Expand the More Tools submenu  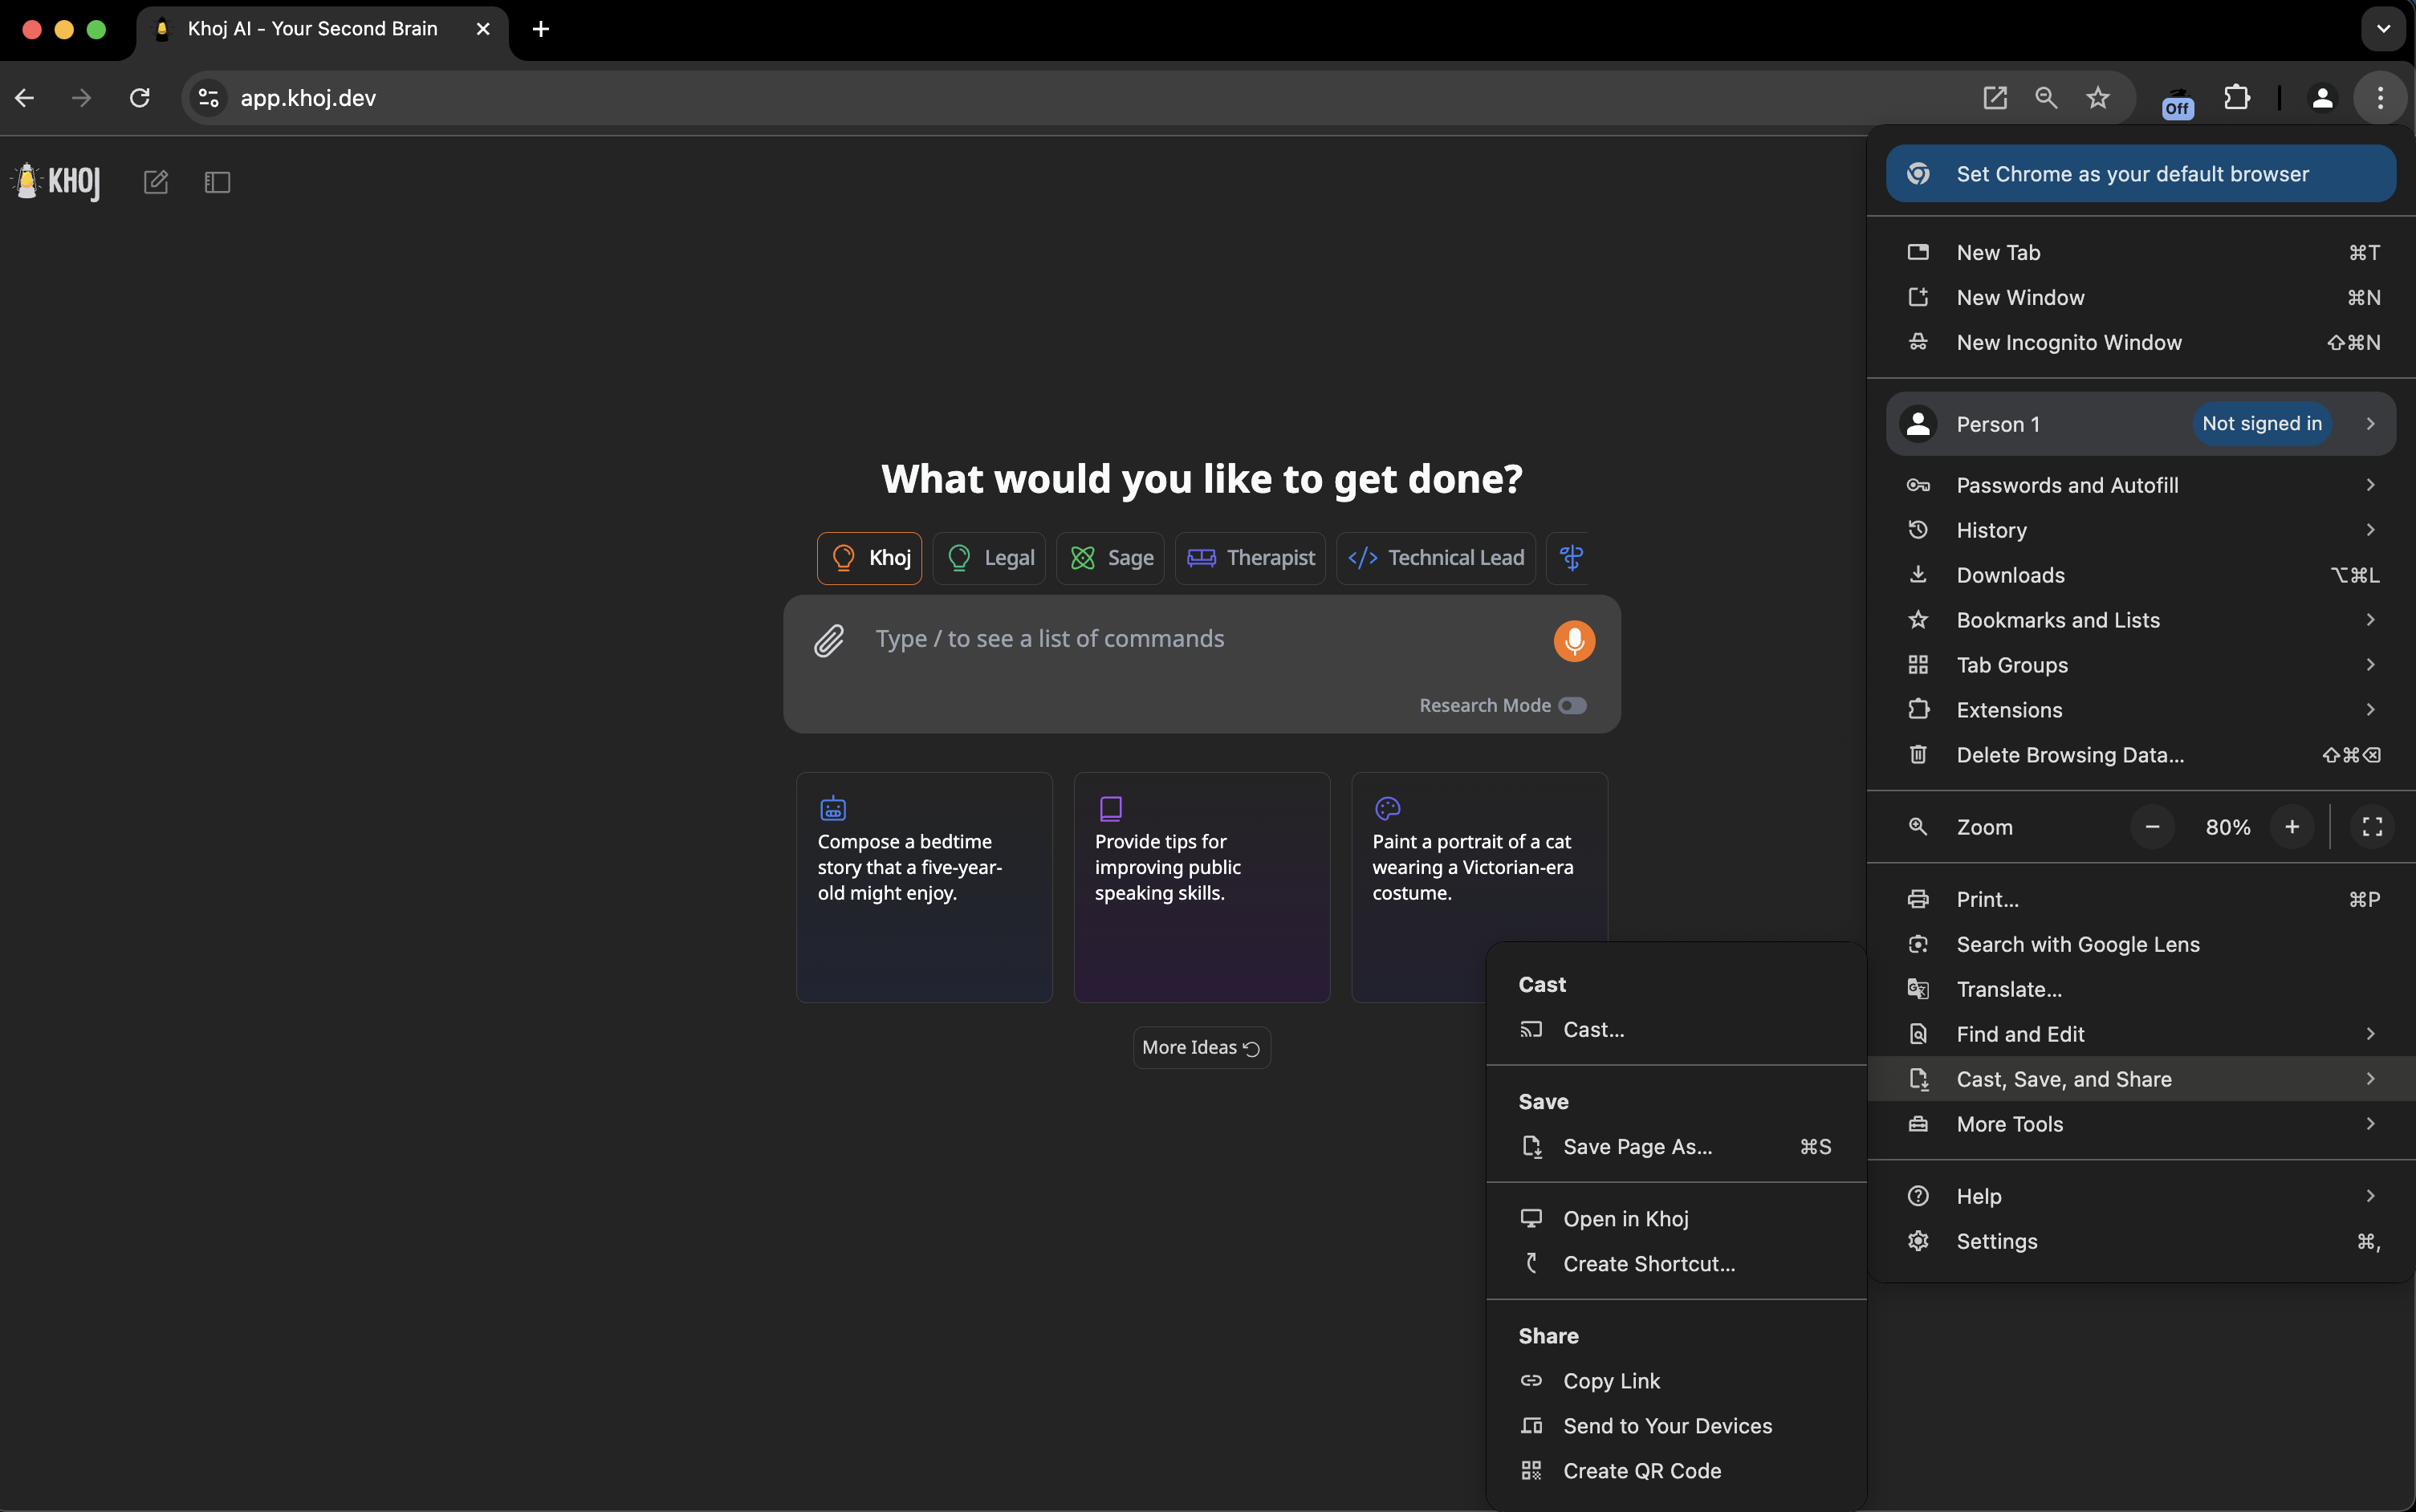(2140, 1124)
